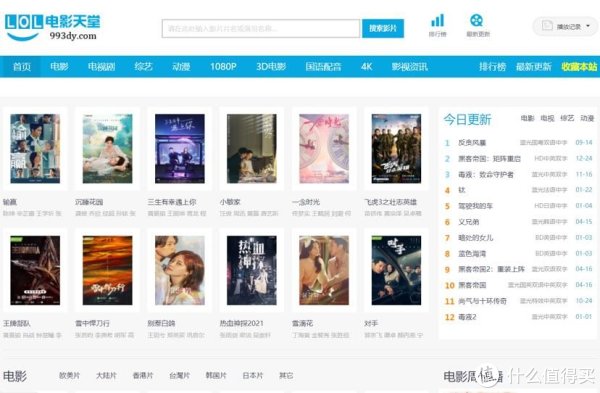
Task: Click the playback history document icon
Action: (547, 26)
